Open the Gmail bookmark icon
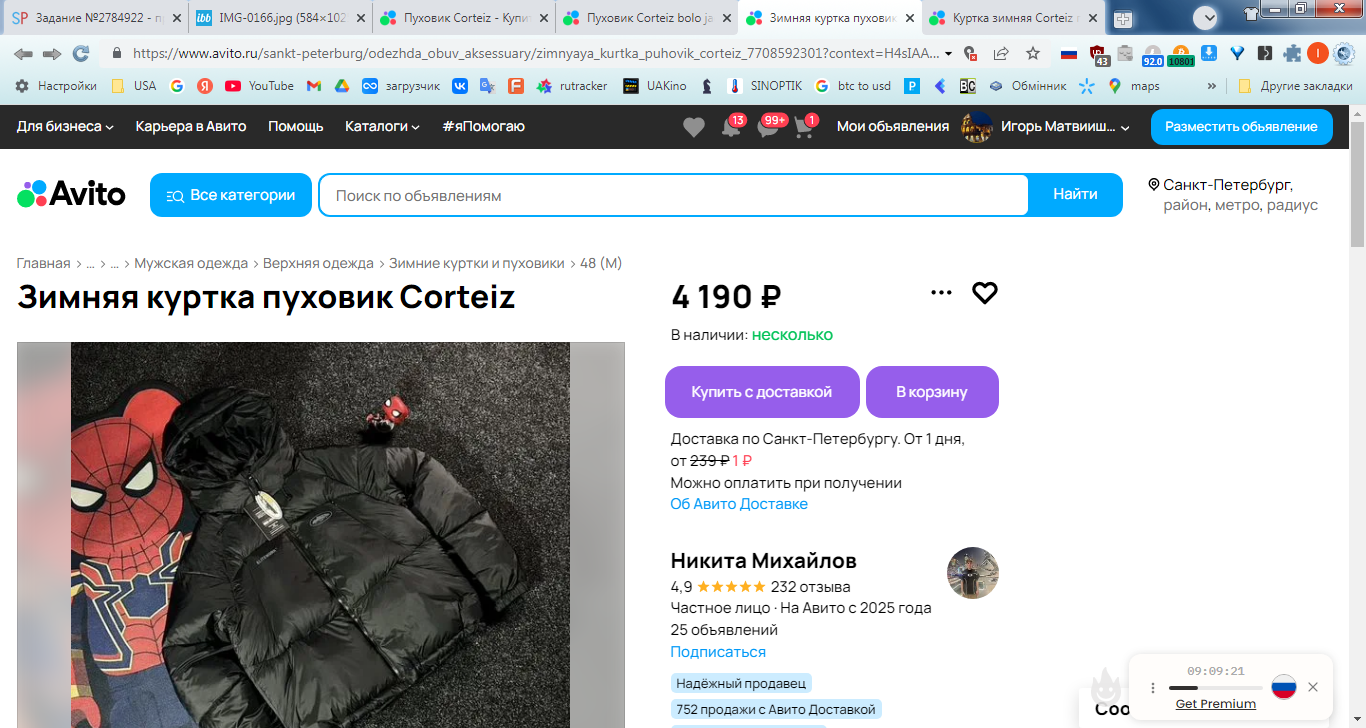Viewport: 1366px width, 728px height. (x=313, y=86)
